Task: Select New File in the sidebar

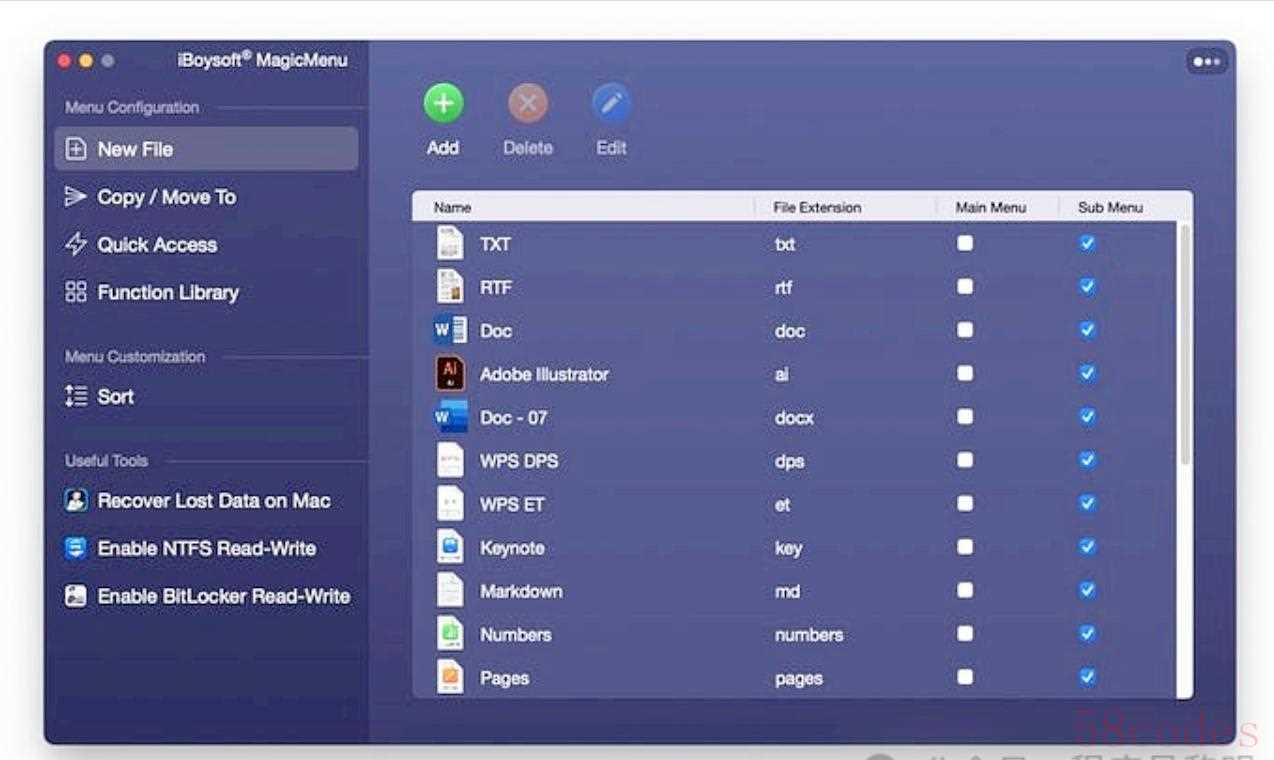Action: (x=206, y=149)
